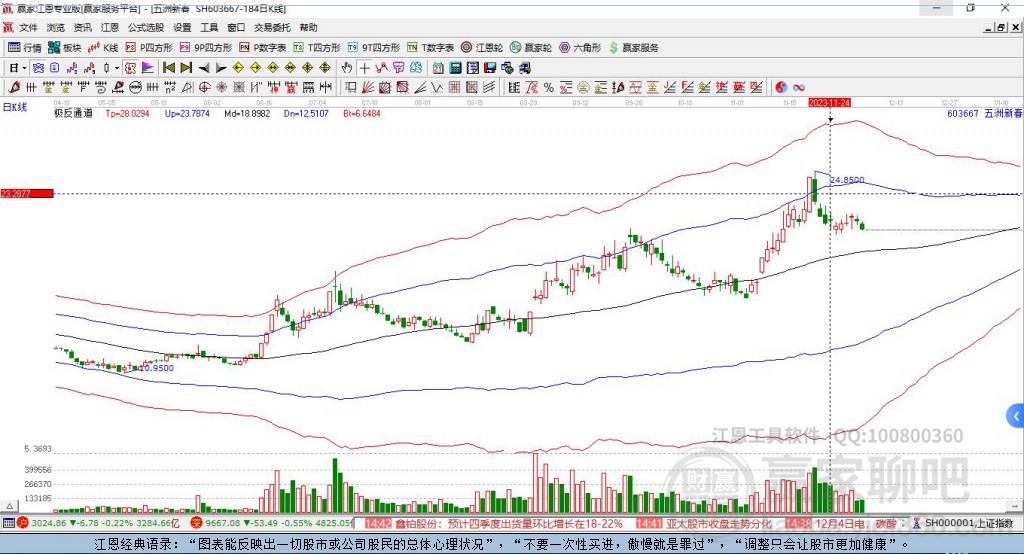Toggle the colored flag chart icon
This screenshot has height=554, width=1024.
(x=148, y=68)
